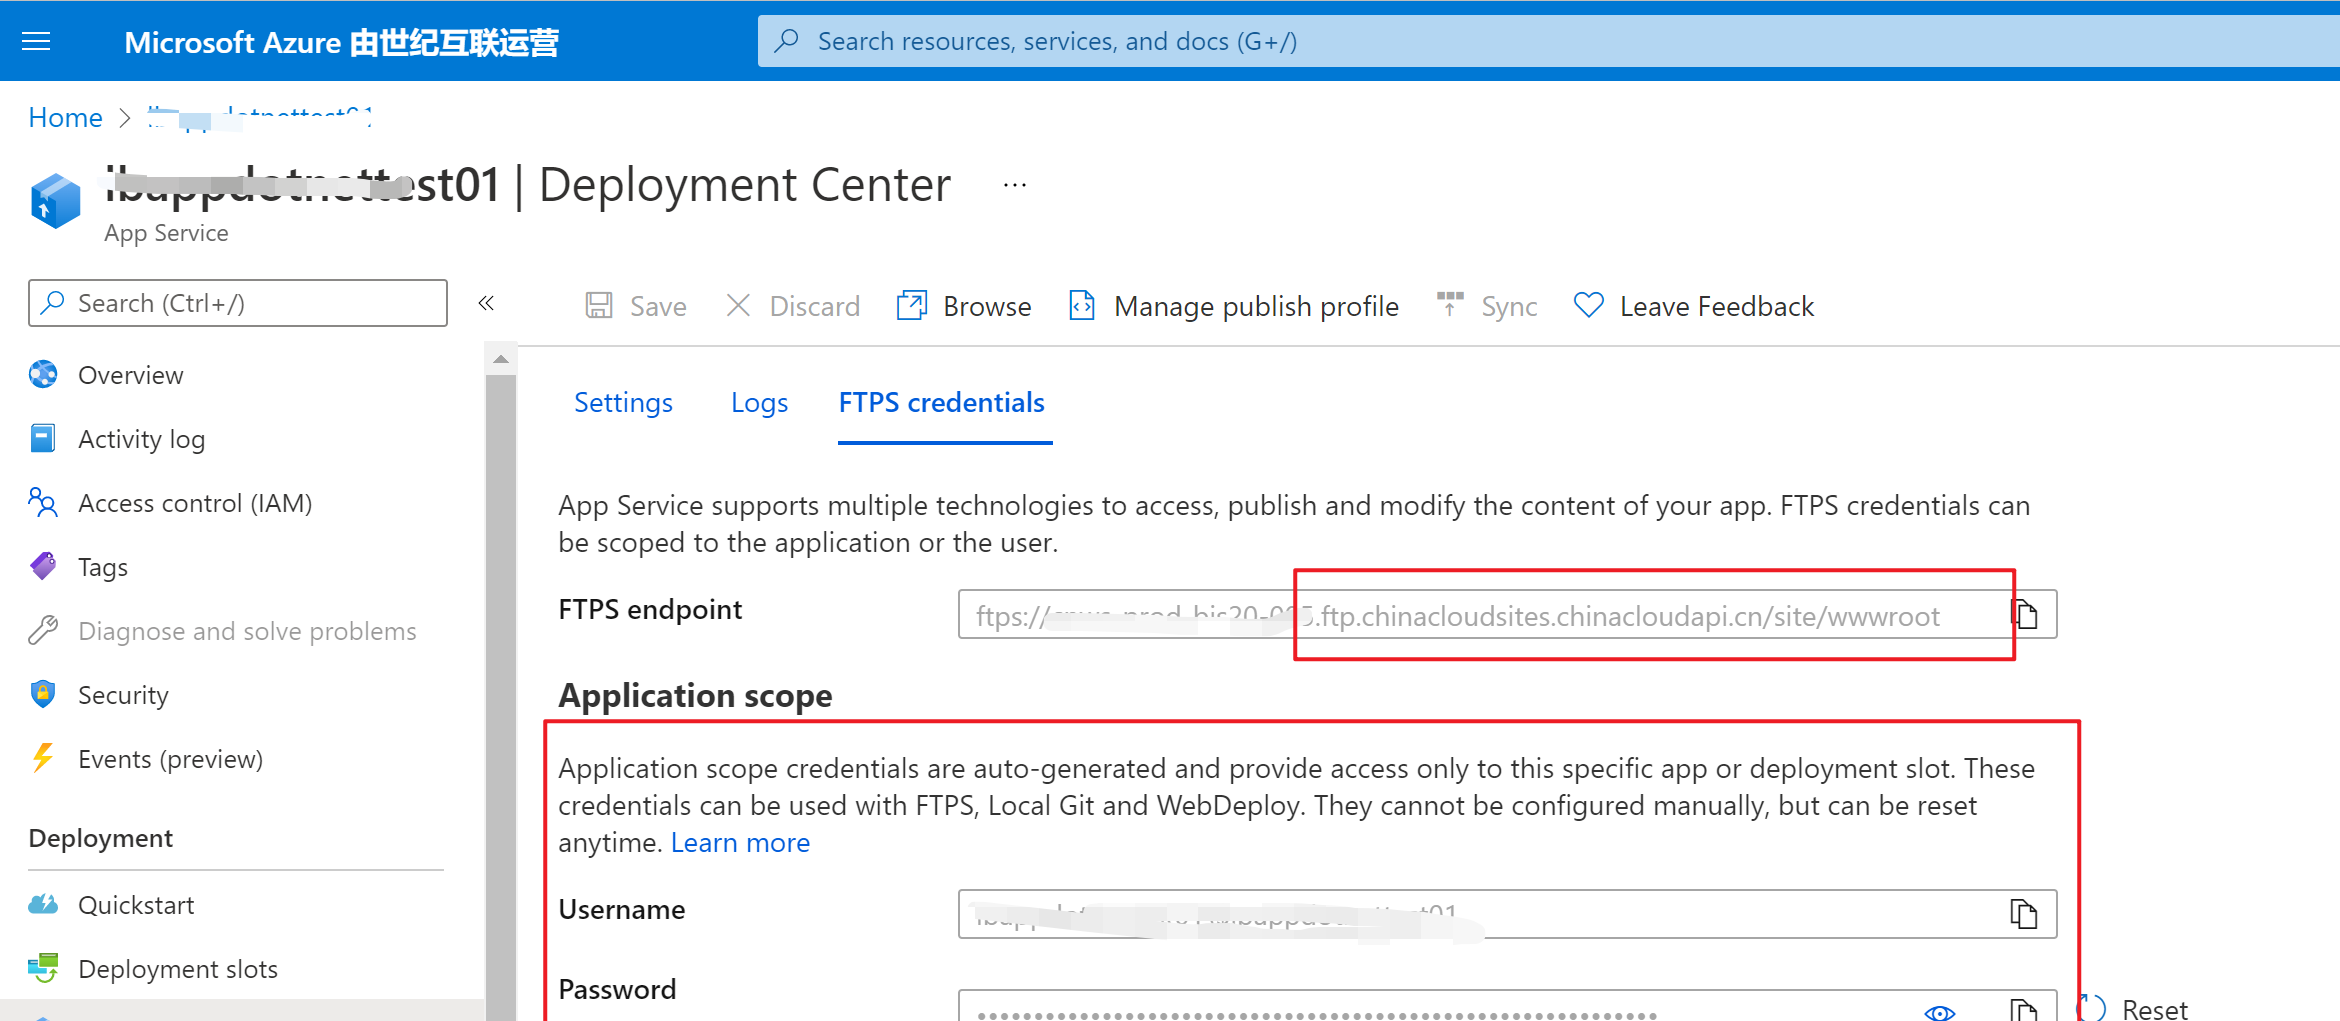Click the Microsoft Azure portal title

point(341,42)
